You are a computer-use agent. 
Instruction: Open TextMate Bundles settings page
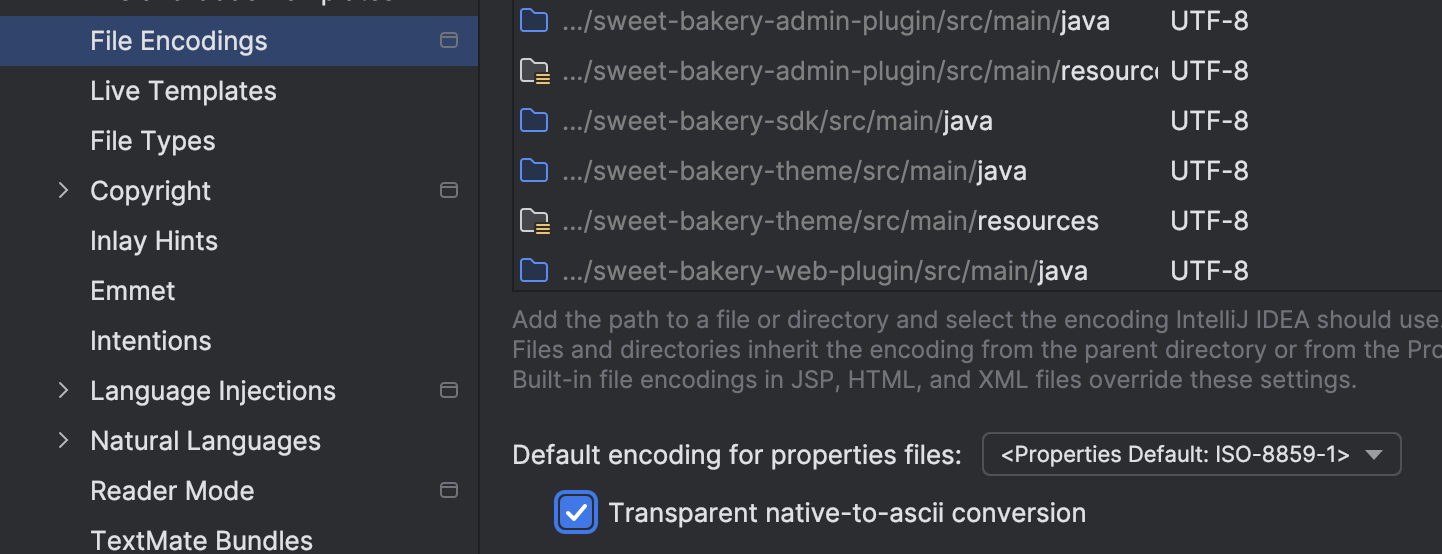coord(201,541)
